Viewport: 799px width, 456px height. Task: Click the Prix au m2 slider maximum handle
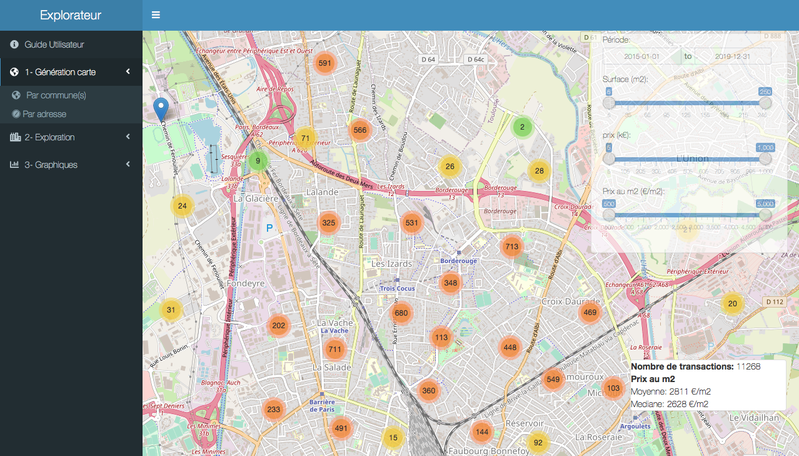click(x=765, y=215)
